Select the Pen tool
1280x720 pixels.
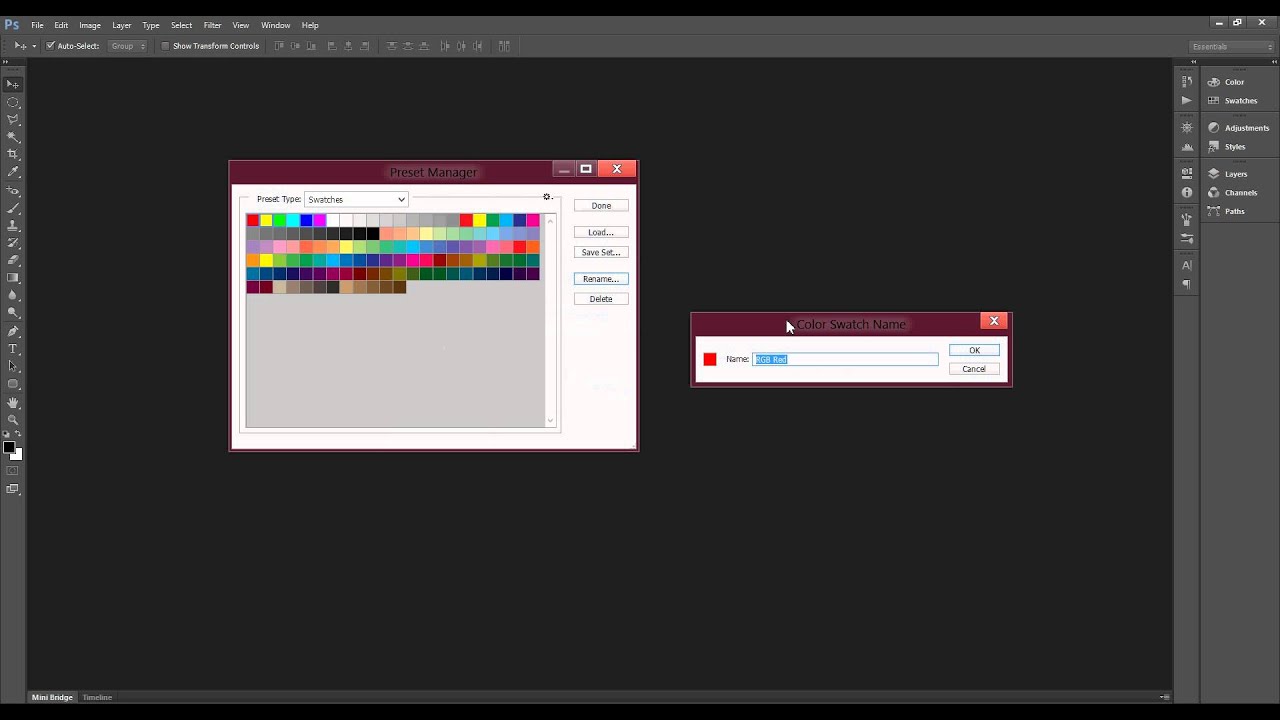tap(13, 331)
